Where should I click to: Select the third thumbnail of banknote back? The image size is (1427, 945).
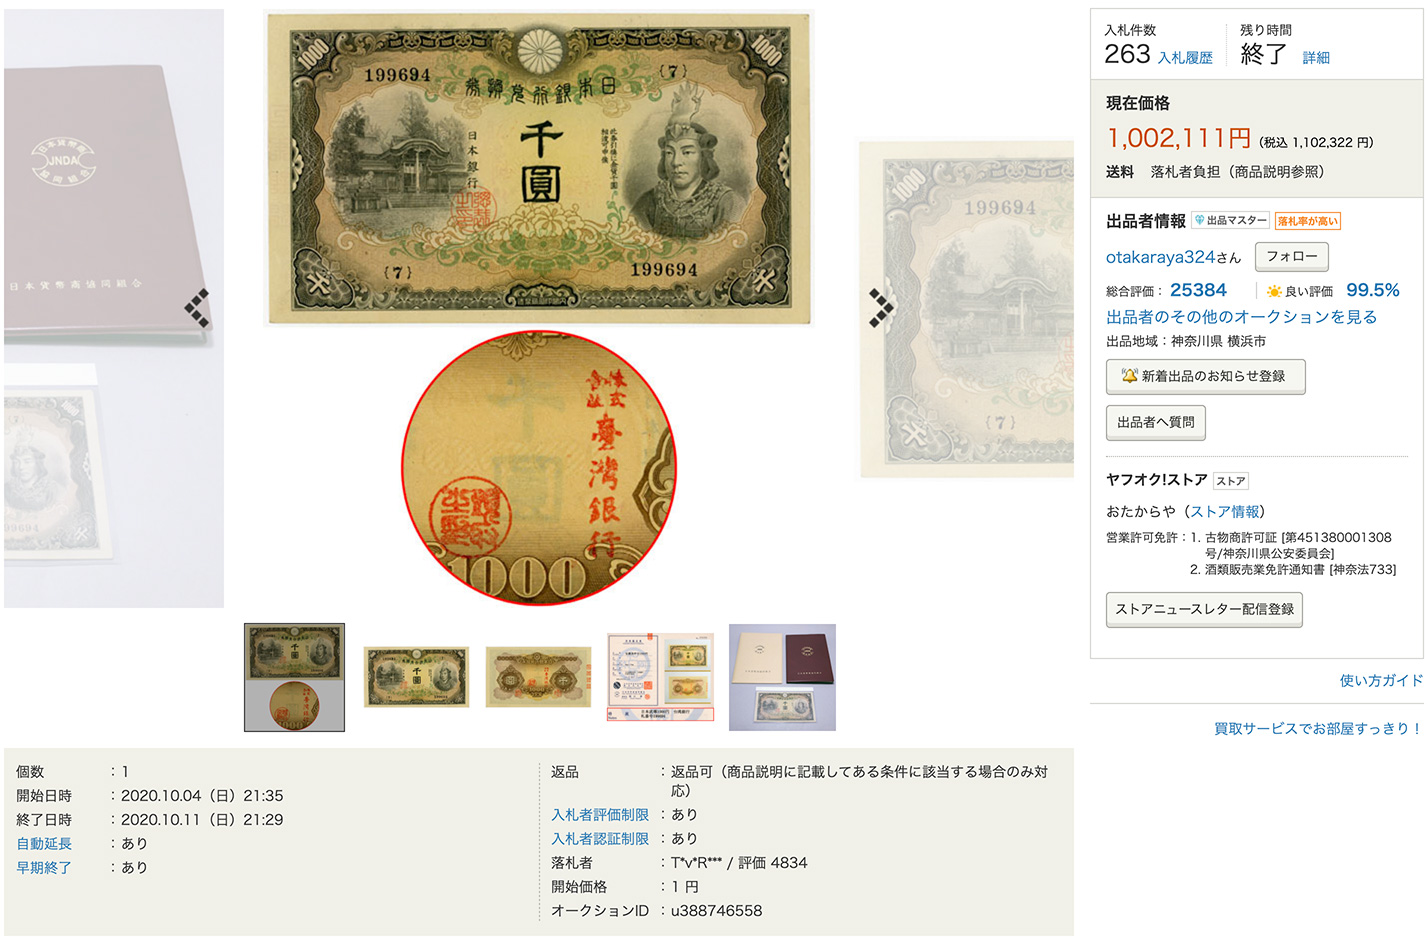[538, 677]
